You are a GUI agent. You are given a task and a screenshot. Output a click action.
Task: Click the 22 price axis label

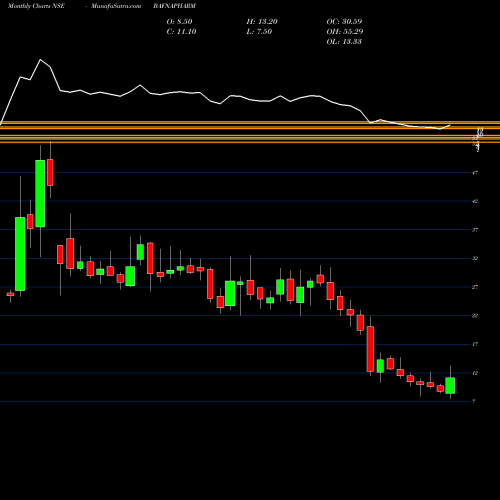[475, 315]
